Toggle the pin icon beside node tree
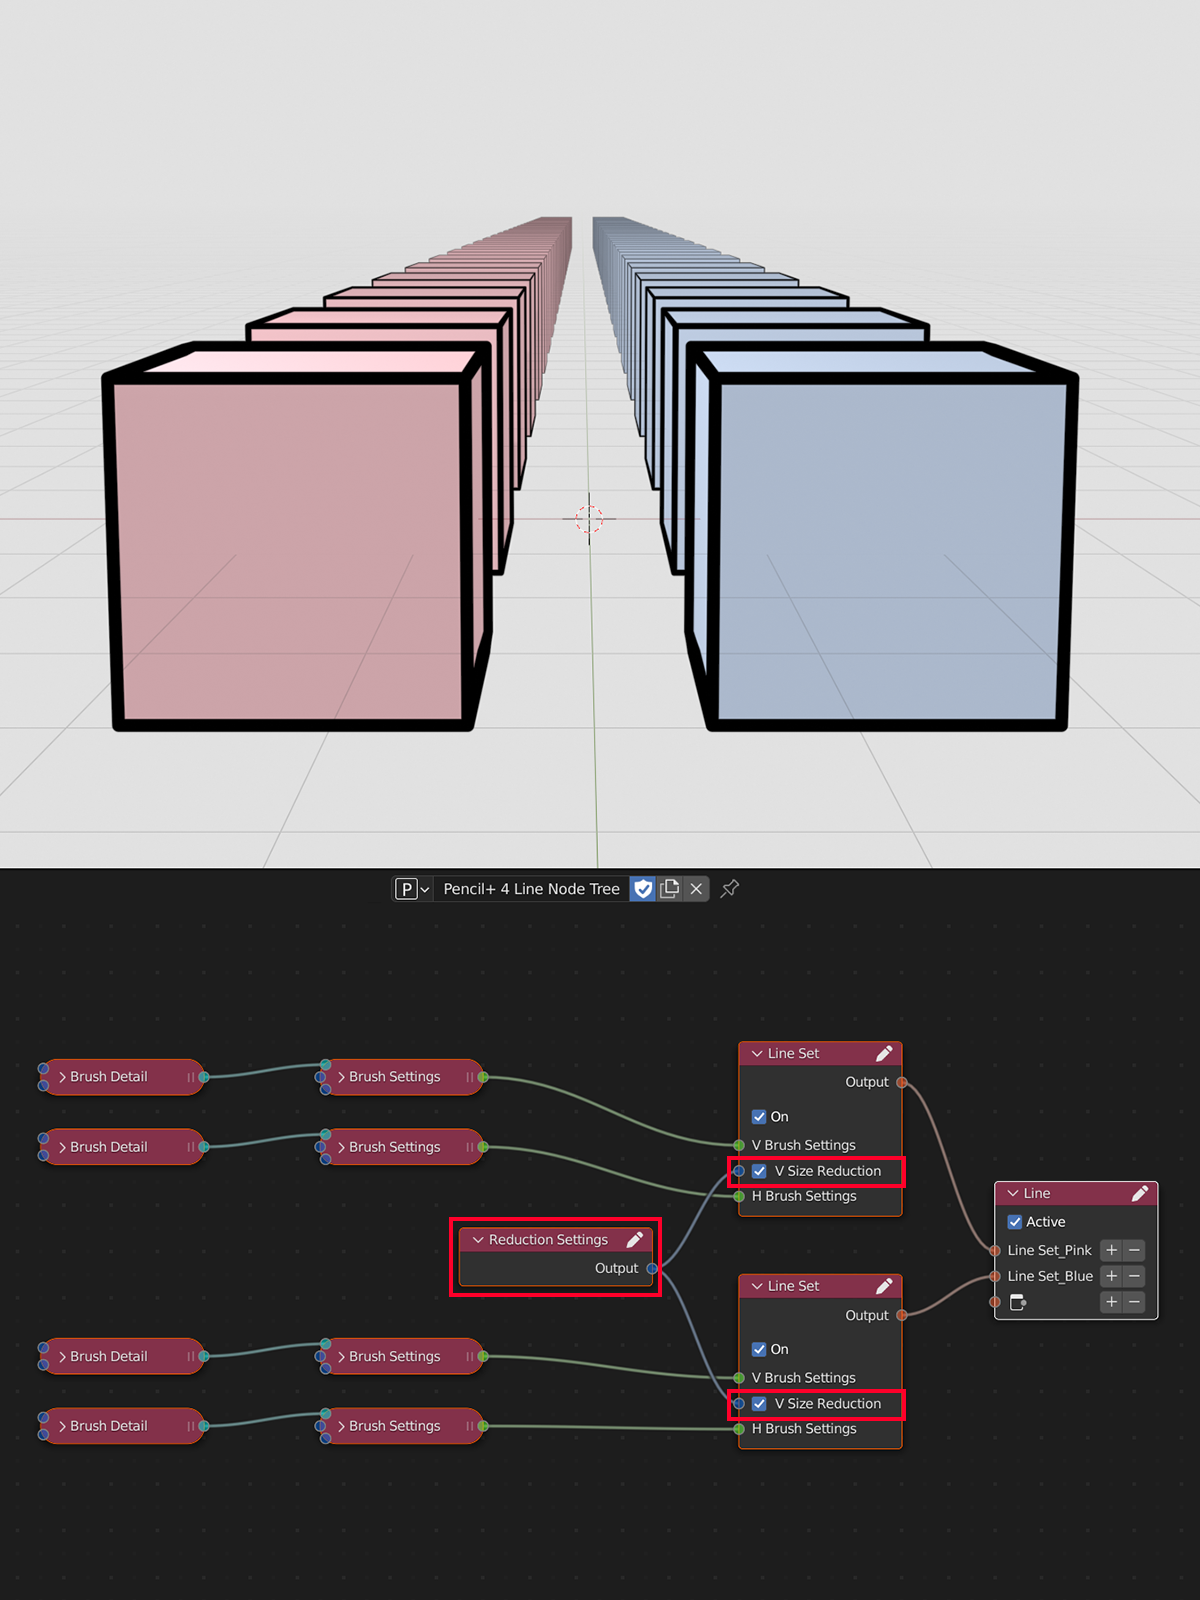 [x=730, y=889]
